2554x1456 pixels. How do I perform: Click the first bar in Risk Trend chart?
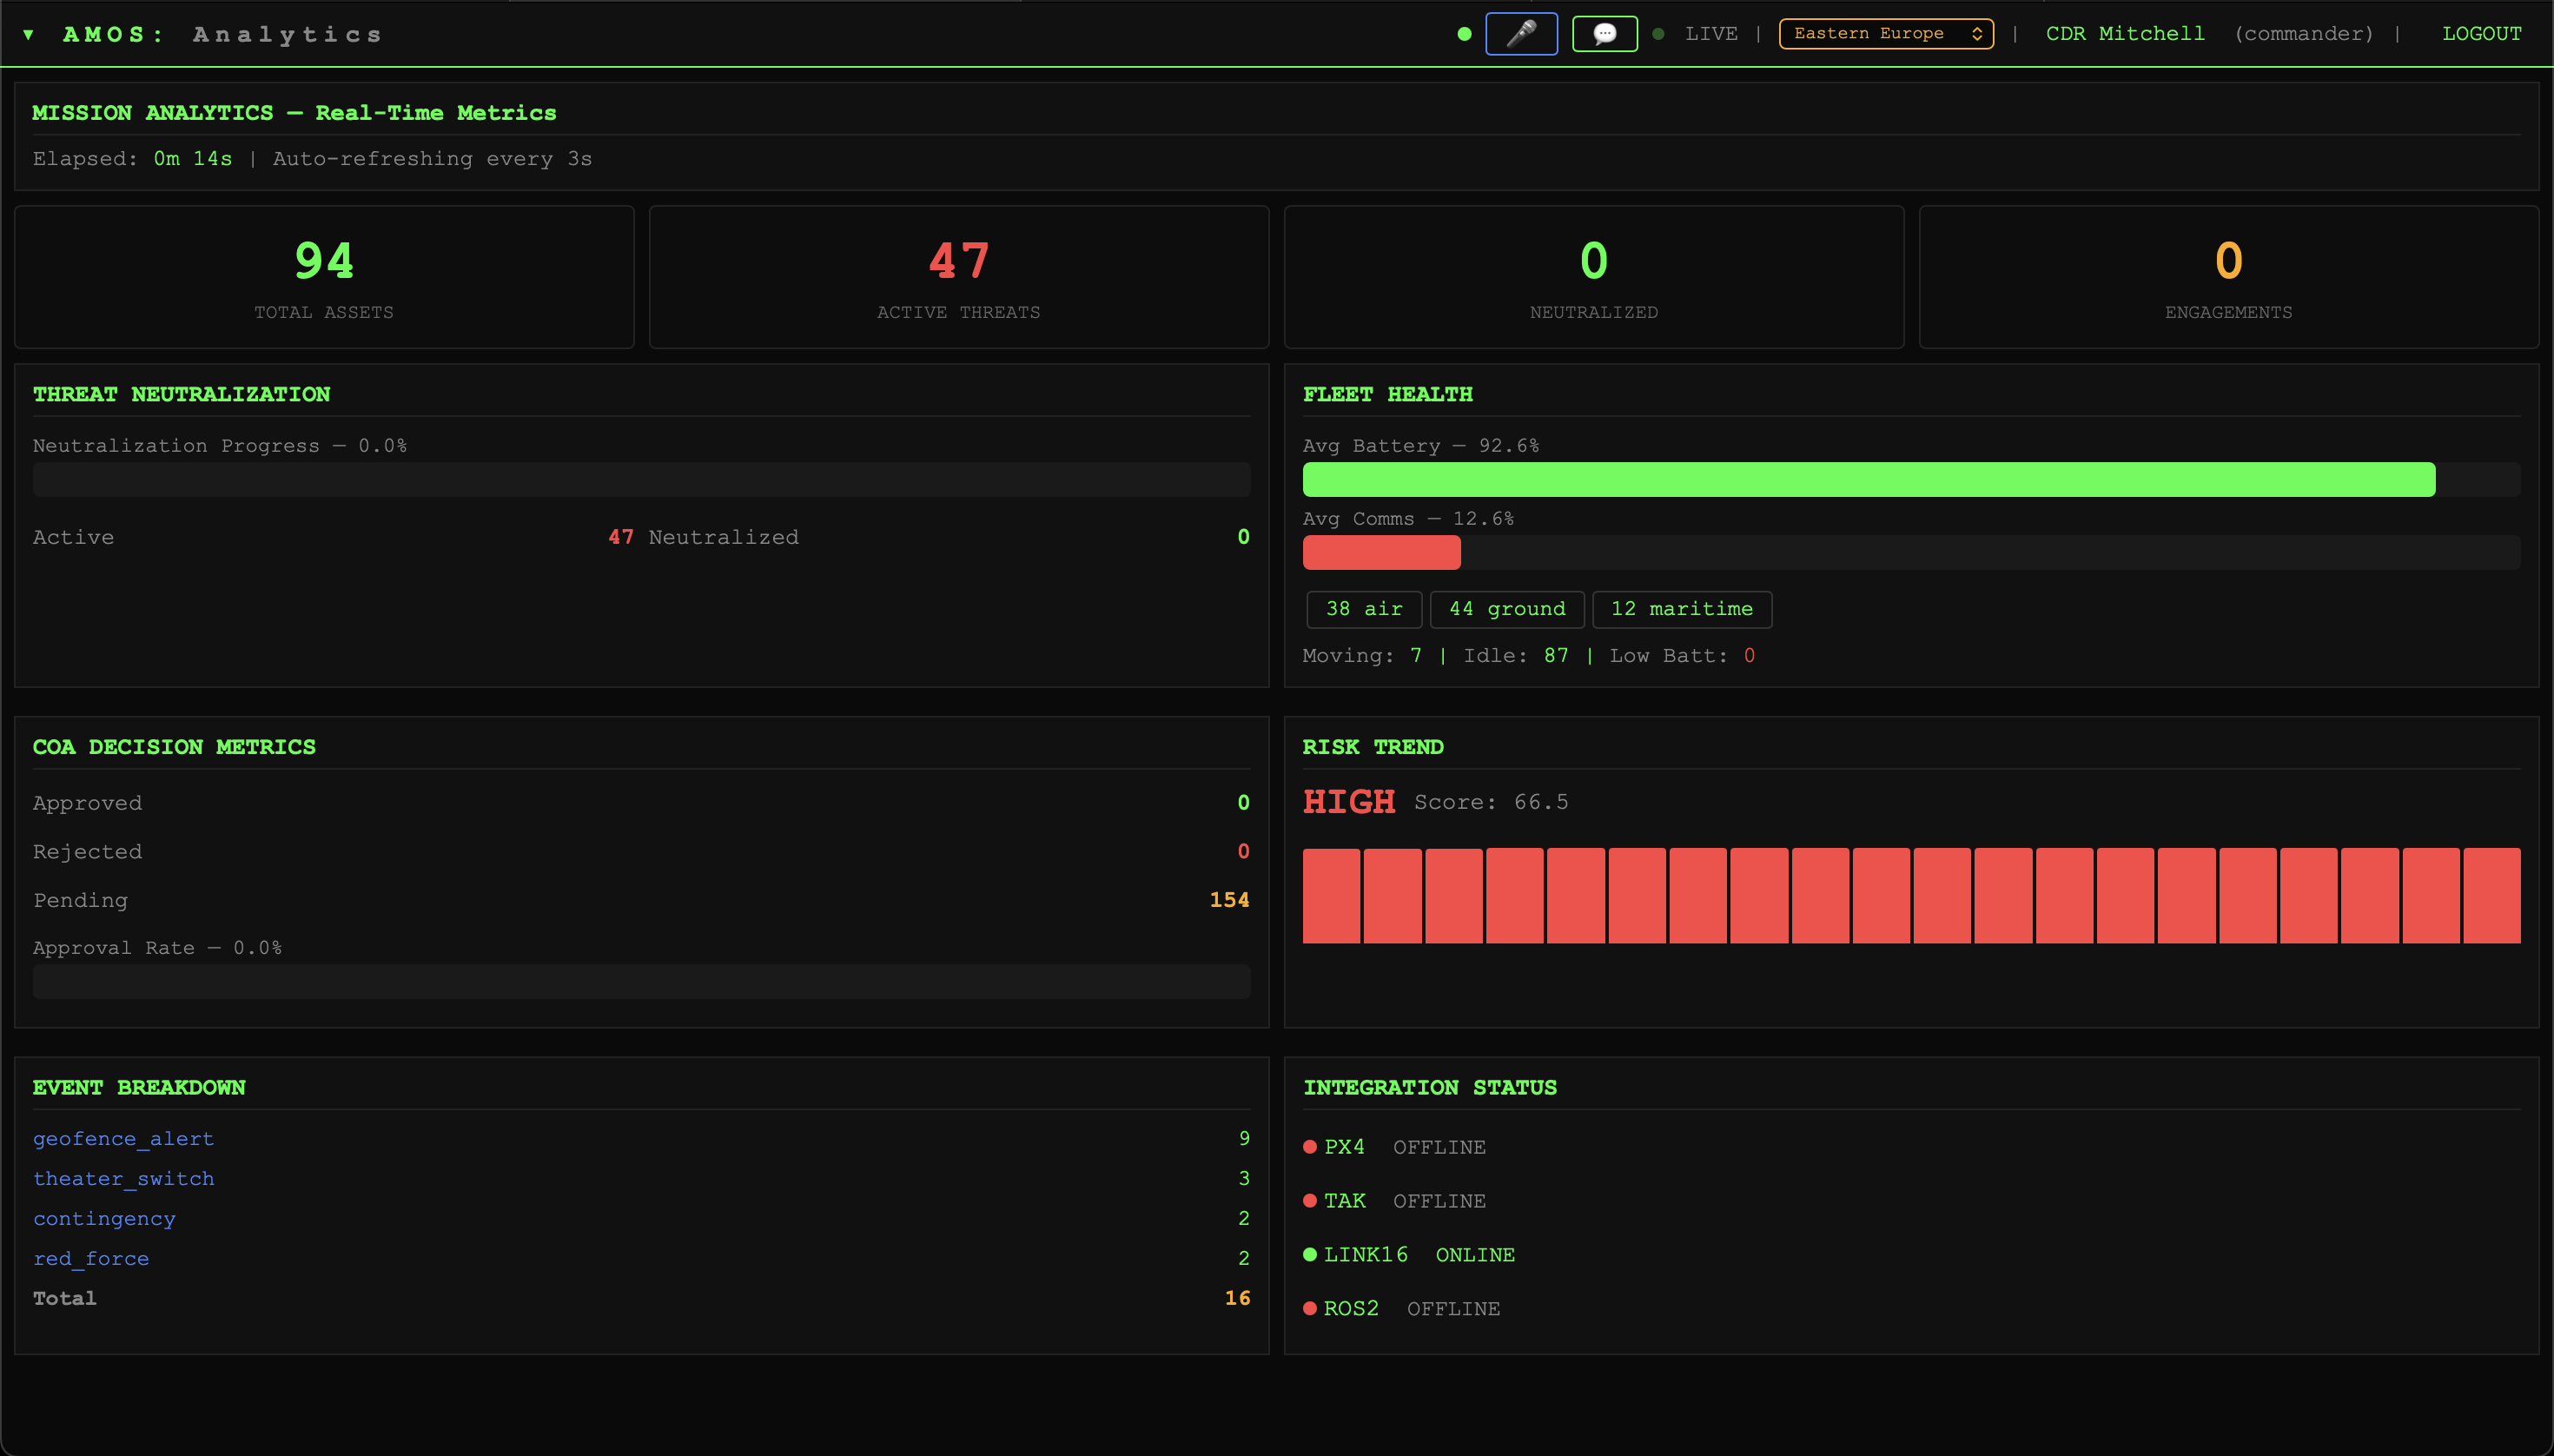pyautogui.click(x=1331, y=896)
